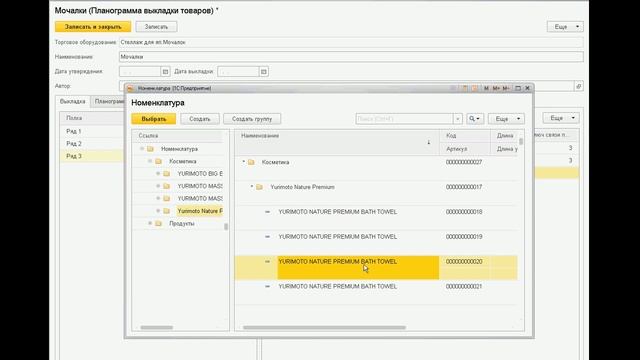The height and width of the screenshot is (360, 640).
Task: Open the Еще menu above the planogram table
Action: coord(561,118)
